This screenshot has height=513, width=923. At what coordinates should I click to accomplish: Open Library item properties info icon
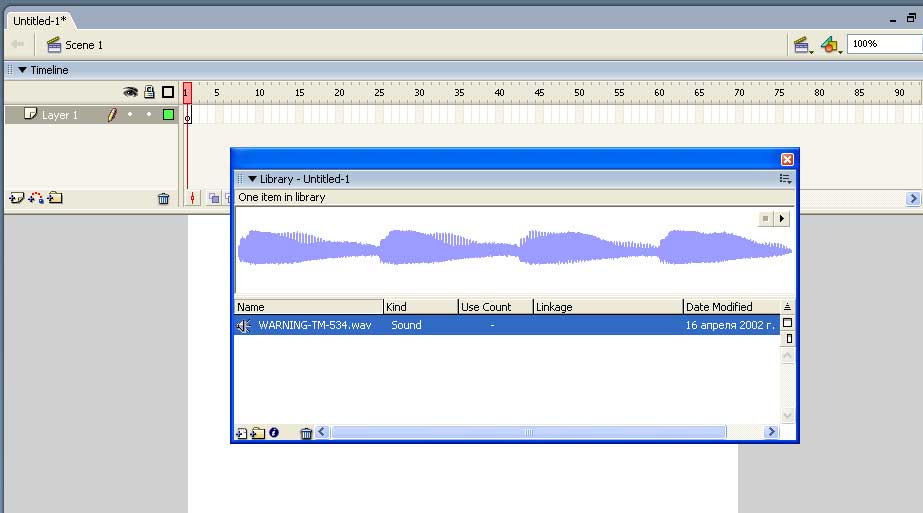pyautogui.click(x=274, y=432)
